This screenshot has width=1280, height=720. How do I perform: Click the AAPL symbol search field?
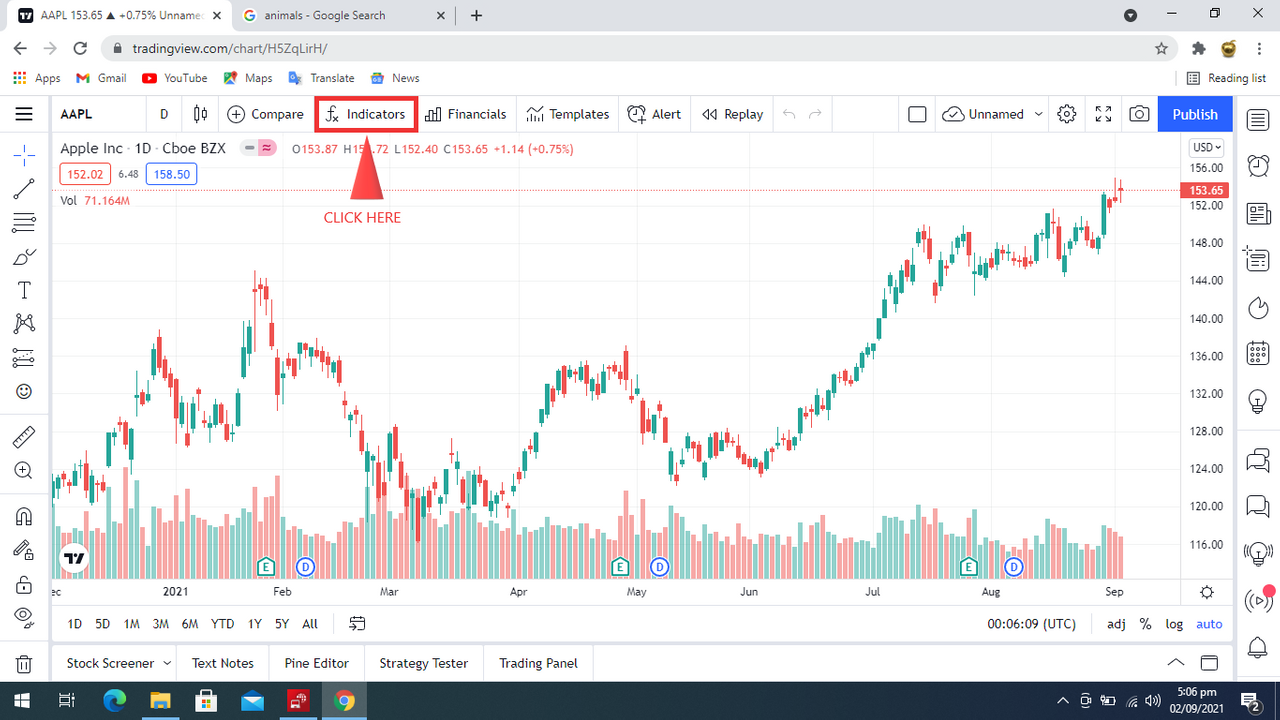tap(98, 114)
